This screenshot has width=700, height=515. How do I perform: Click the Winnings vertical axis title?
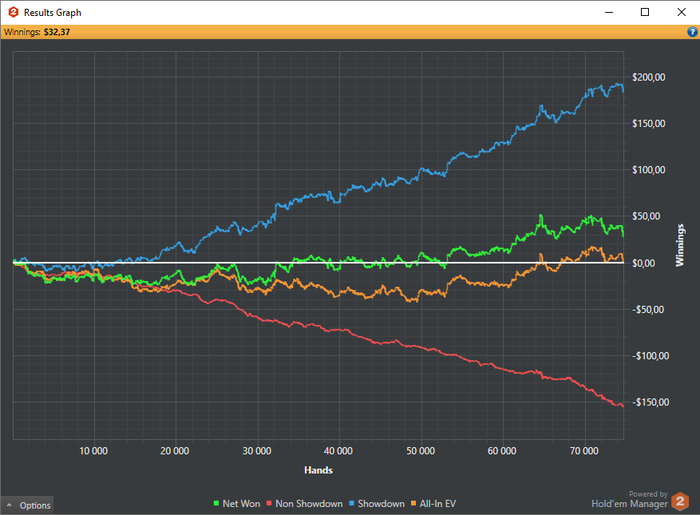679,245
